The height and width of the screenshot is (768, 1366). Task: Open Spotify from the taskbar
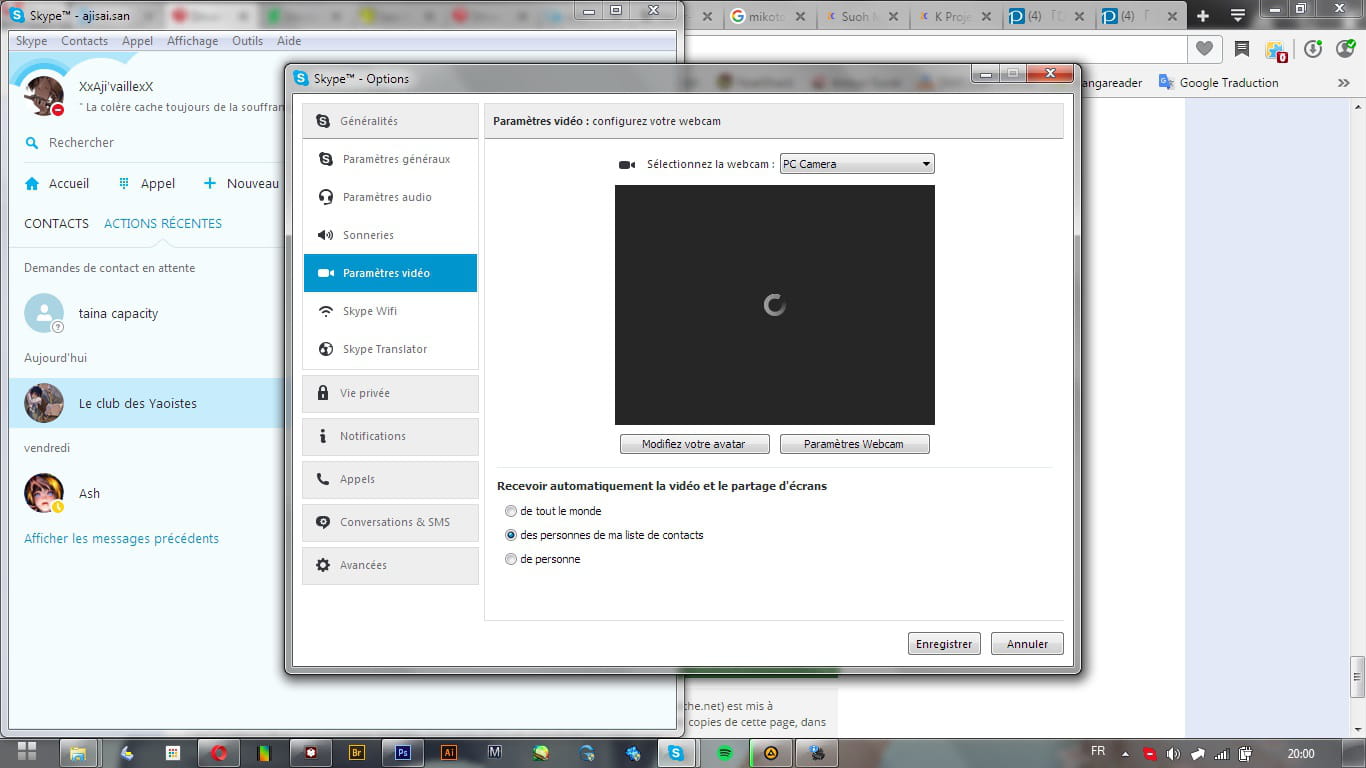(x=725, y=753)
